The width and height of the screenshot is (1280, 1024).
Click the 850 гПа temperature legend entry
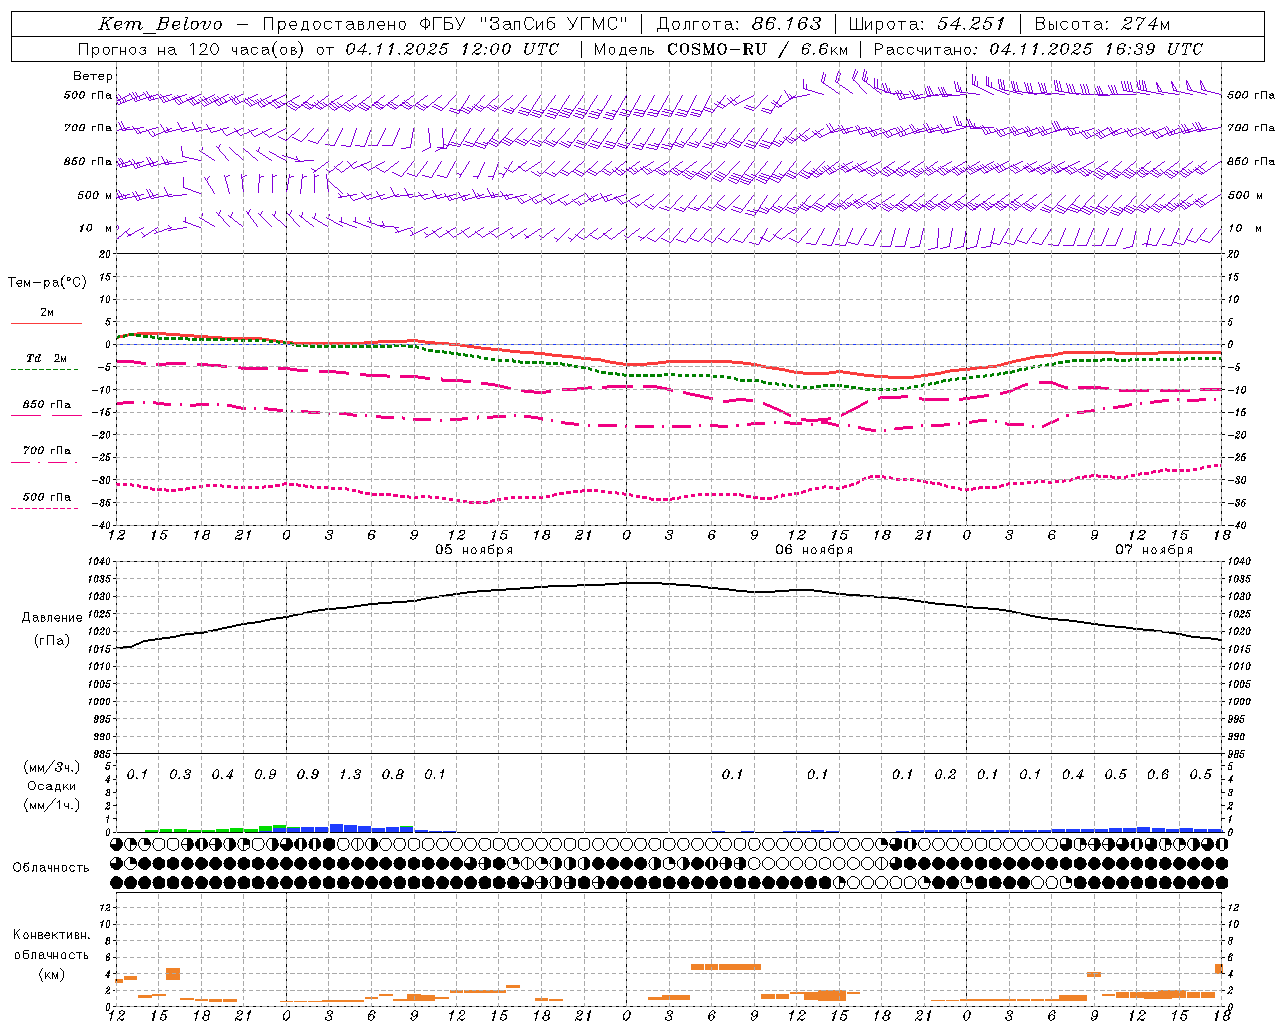tap(46, 405)
